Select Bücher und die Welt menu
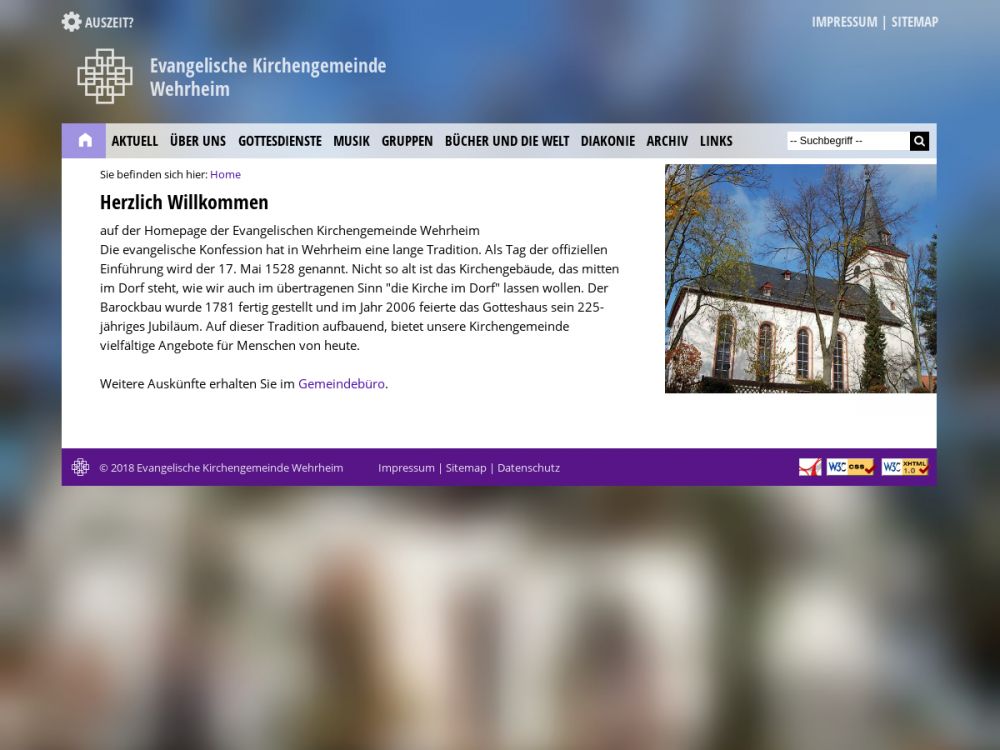The width and height of the screenshot is (1000, 750). [x=506, y=141]
